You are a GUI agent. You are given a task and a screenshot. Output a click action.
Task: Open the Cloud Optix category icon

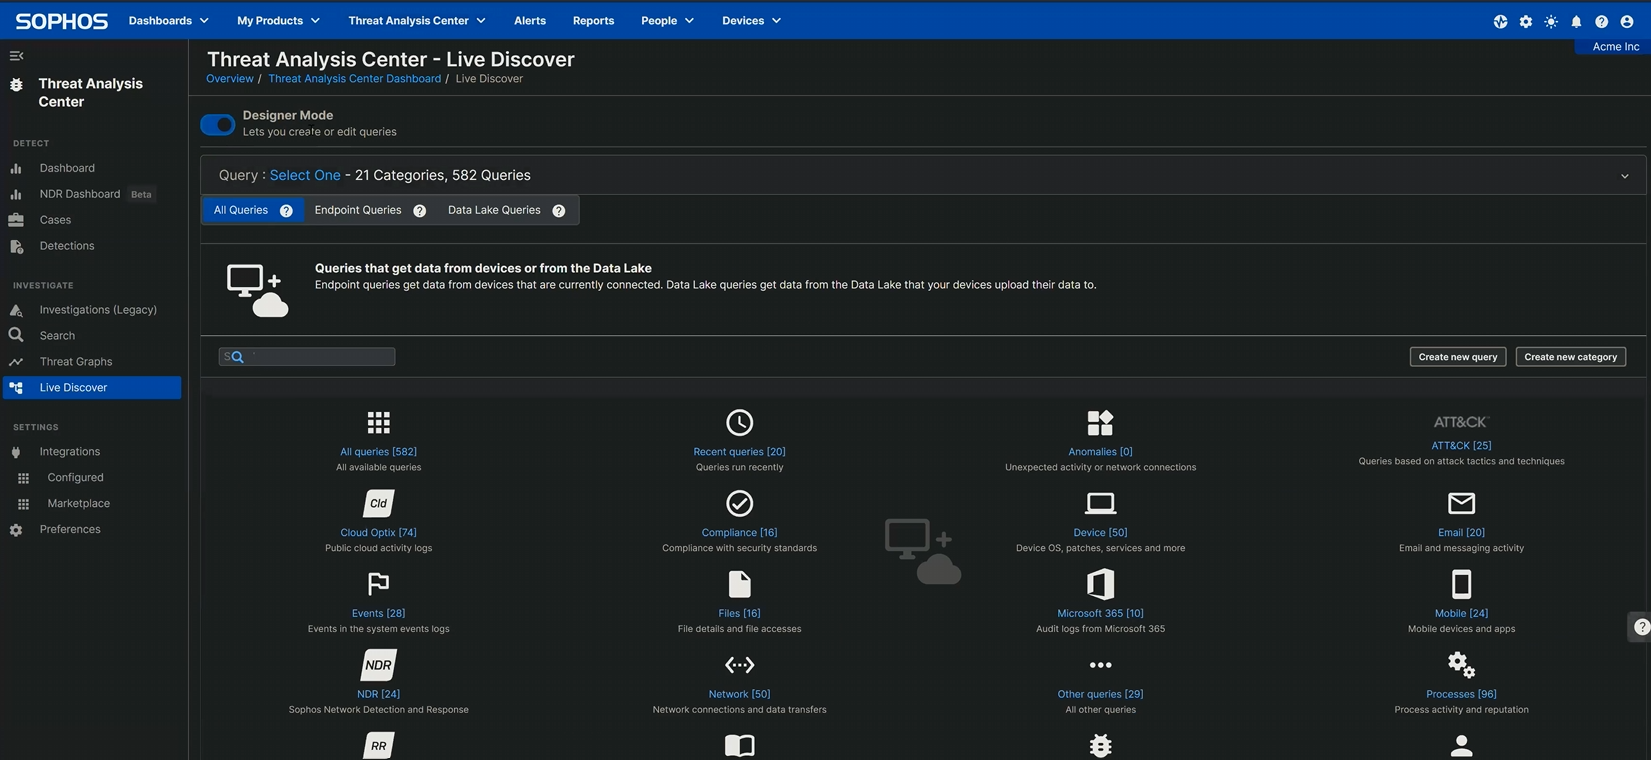click(378, 503)
